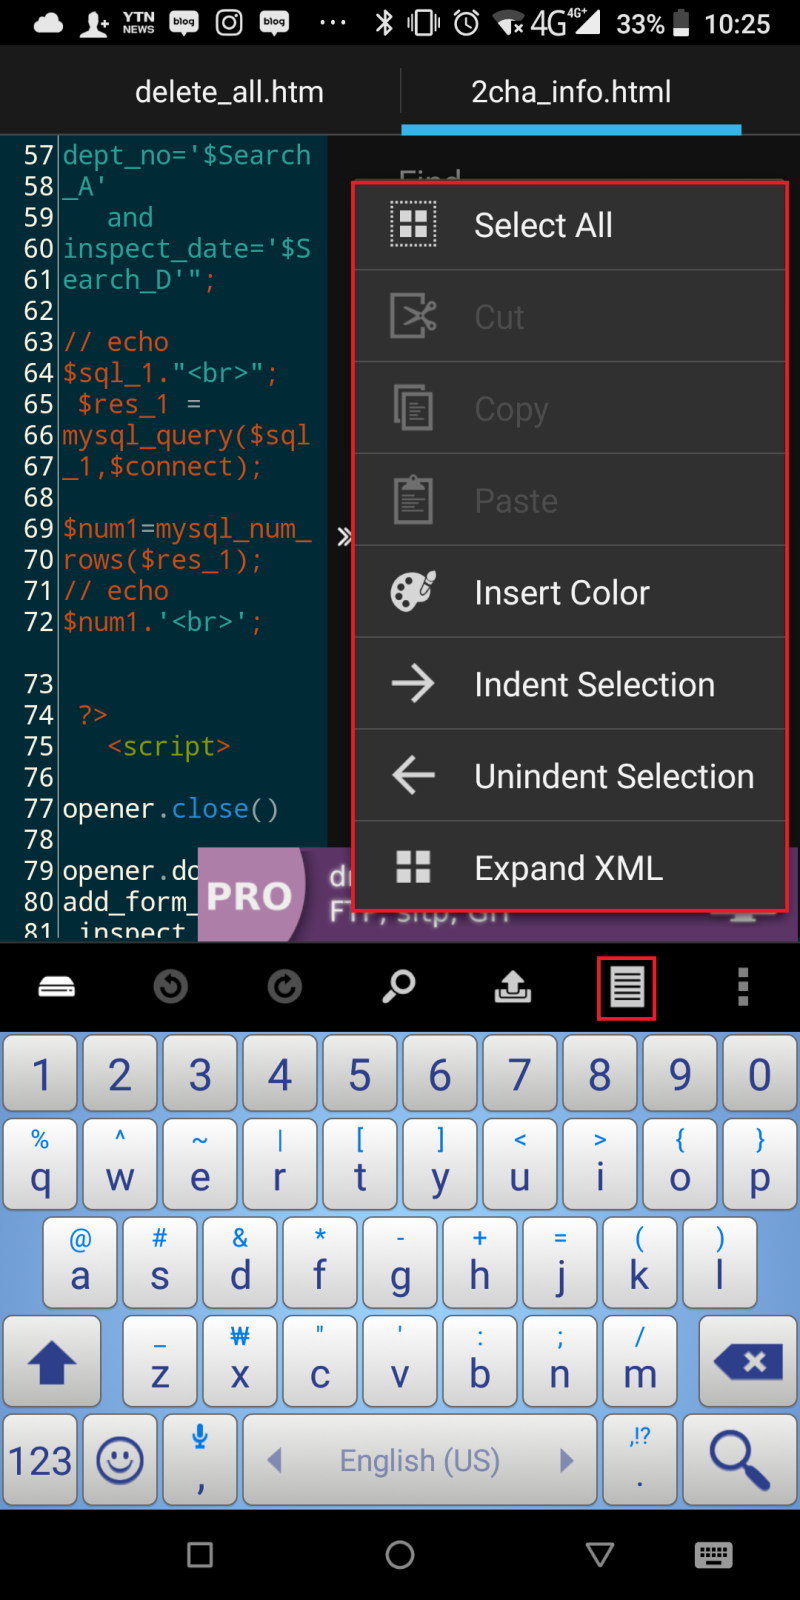Image resolution: width=800 pixels, height=1600 pixels.
Task: Switch keyboard to 123 symbols layout
Action: [x=40, y=1460]
